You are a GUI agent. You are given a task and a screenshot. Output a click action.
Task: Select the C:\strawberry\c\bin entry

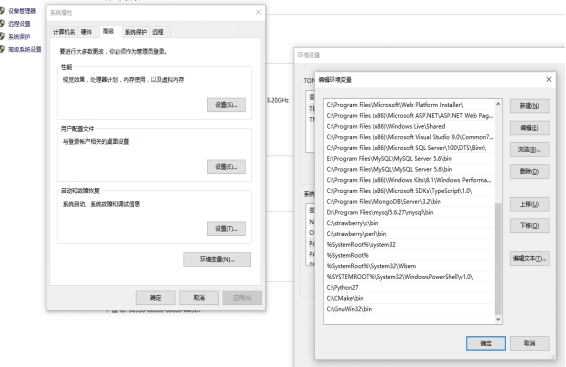[x=409, y=223]
